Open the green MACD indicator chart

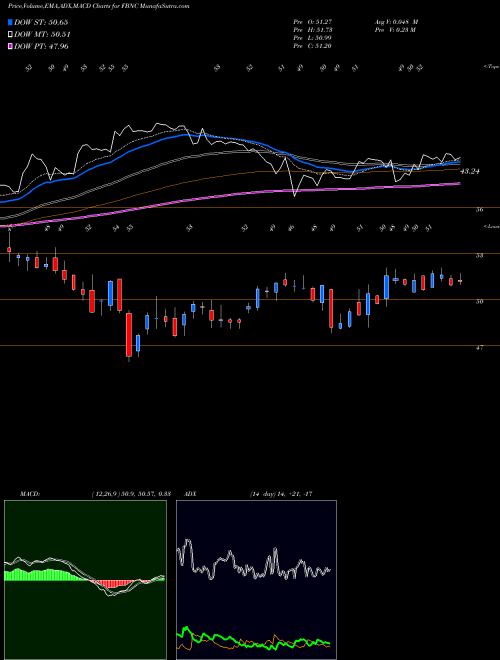(x=85, y=580)
